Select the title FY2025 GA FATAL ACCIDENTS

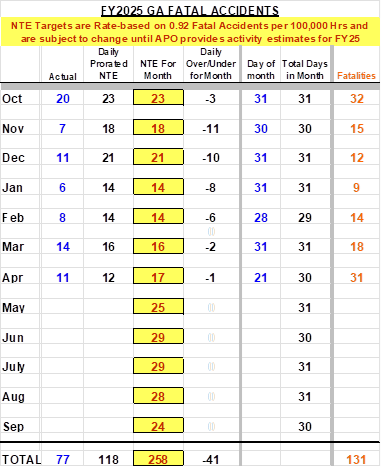(190, 11)
